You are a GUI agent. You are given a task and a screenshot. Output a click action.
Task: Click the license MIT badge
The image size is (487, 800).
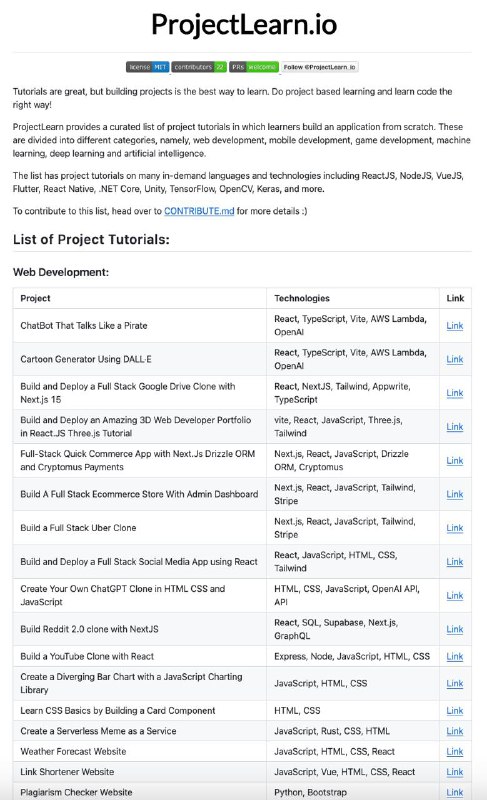click(x=147, y=67)
